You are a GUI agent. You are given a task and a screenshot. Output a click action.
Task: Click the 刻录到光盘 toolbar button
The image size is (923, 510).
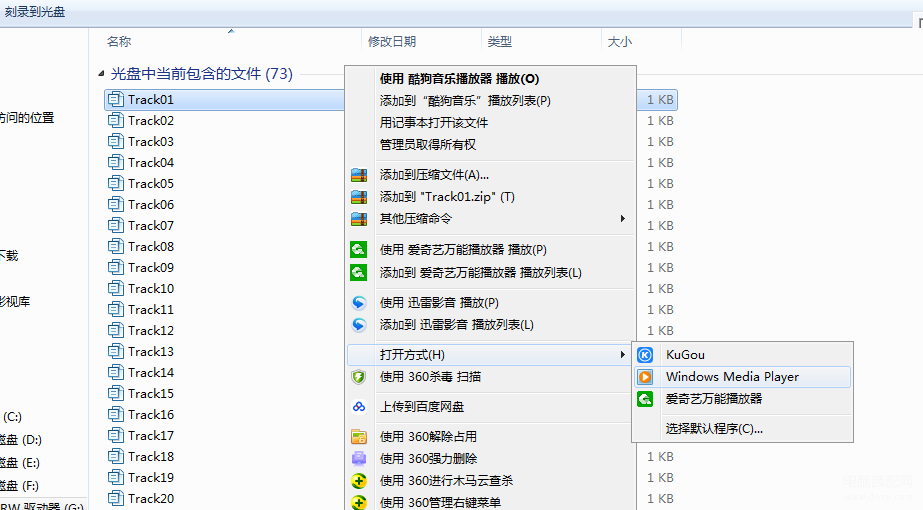pyautogui.click(x=35, y=12)
